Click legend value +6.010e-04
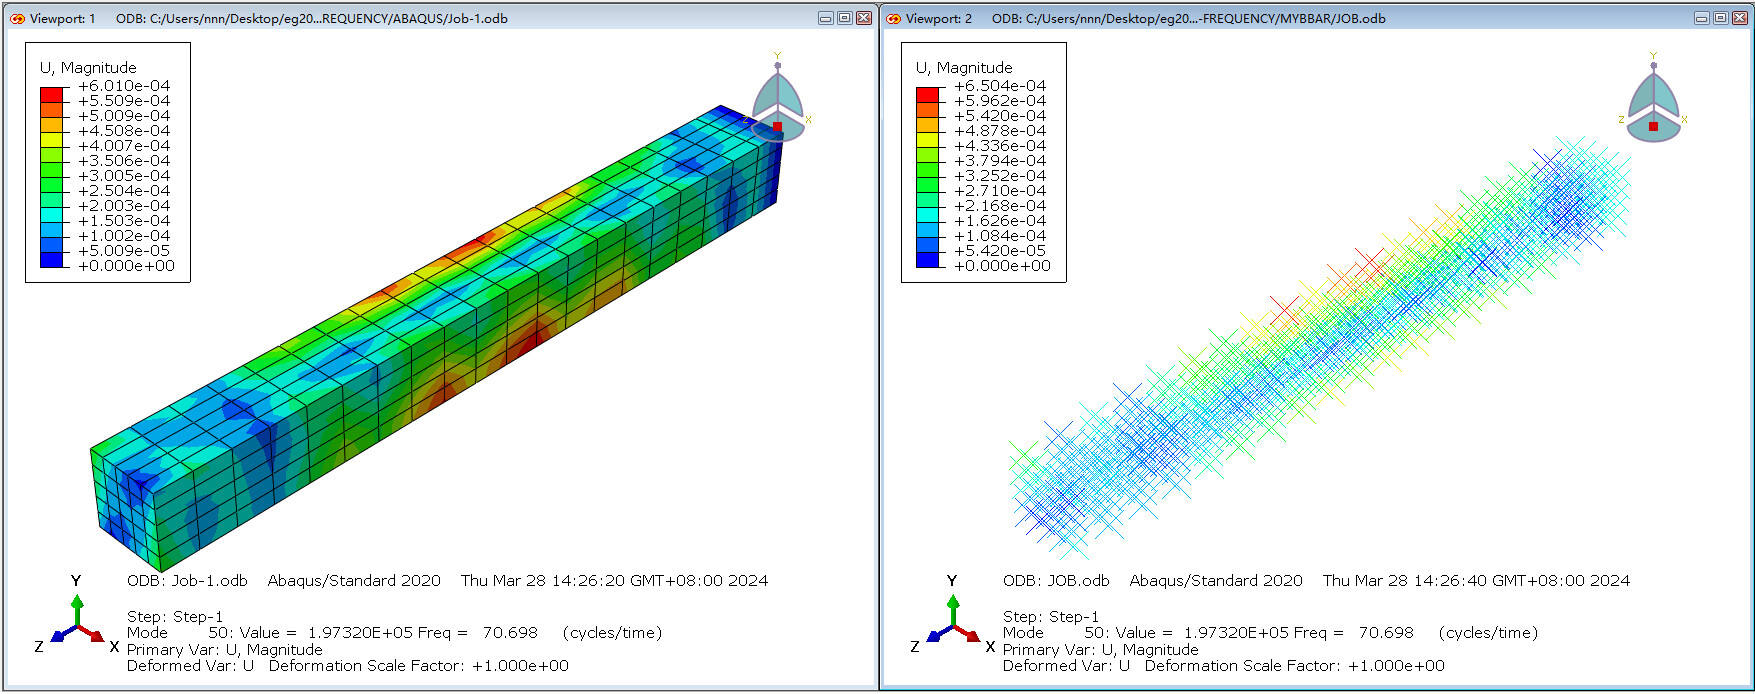 (124, 86)
